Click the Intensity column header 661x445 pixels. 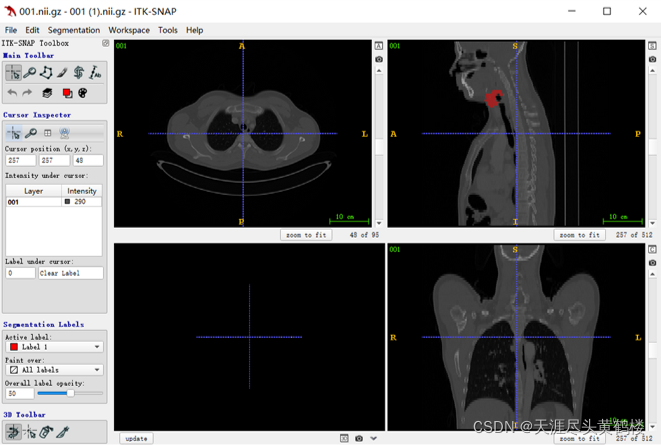pyautogui.click(x=82, y=191)
